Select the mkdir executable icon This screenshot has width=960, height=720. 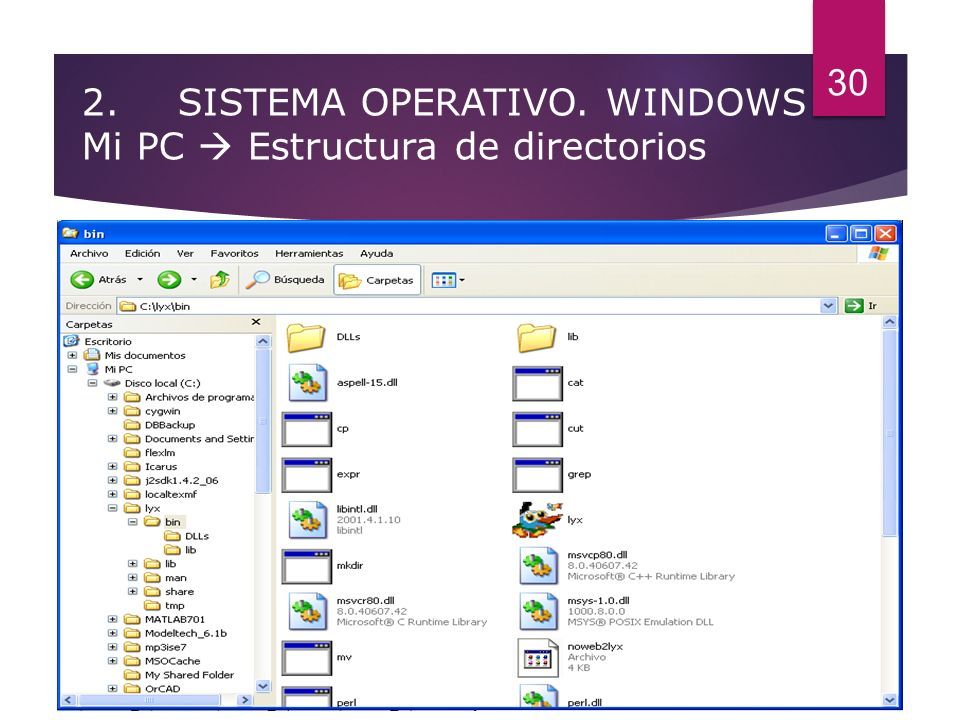pyautogui.click(x=306, y=567)
